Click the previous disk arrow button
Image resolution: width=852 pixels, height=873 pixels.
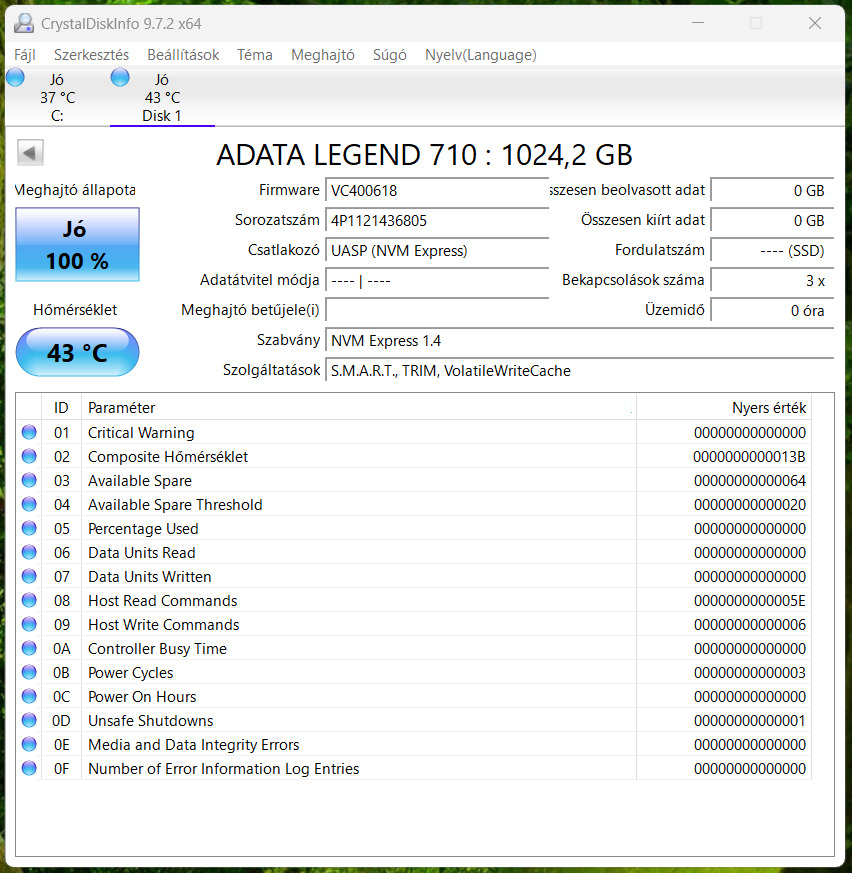(x=30, y=153)
